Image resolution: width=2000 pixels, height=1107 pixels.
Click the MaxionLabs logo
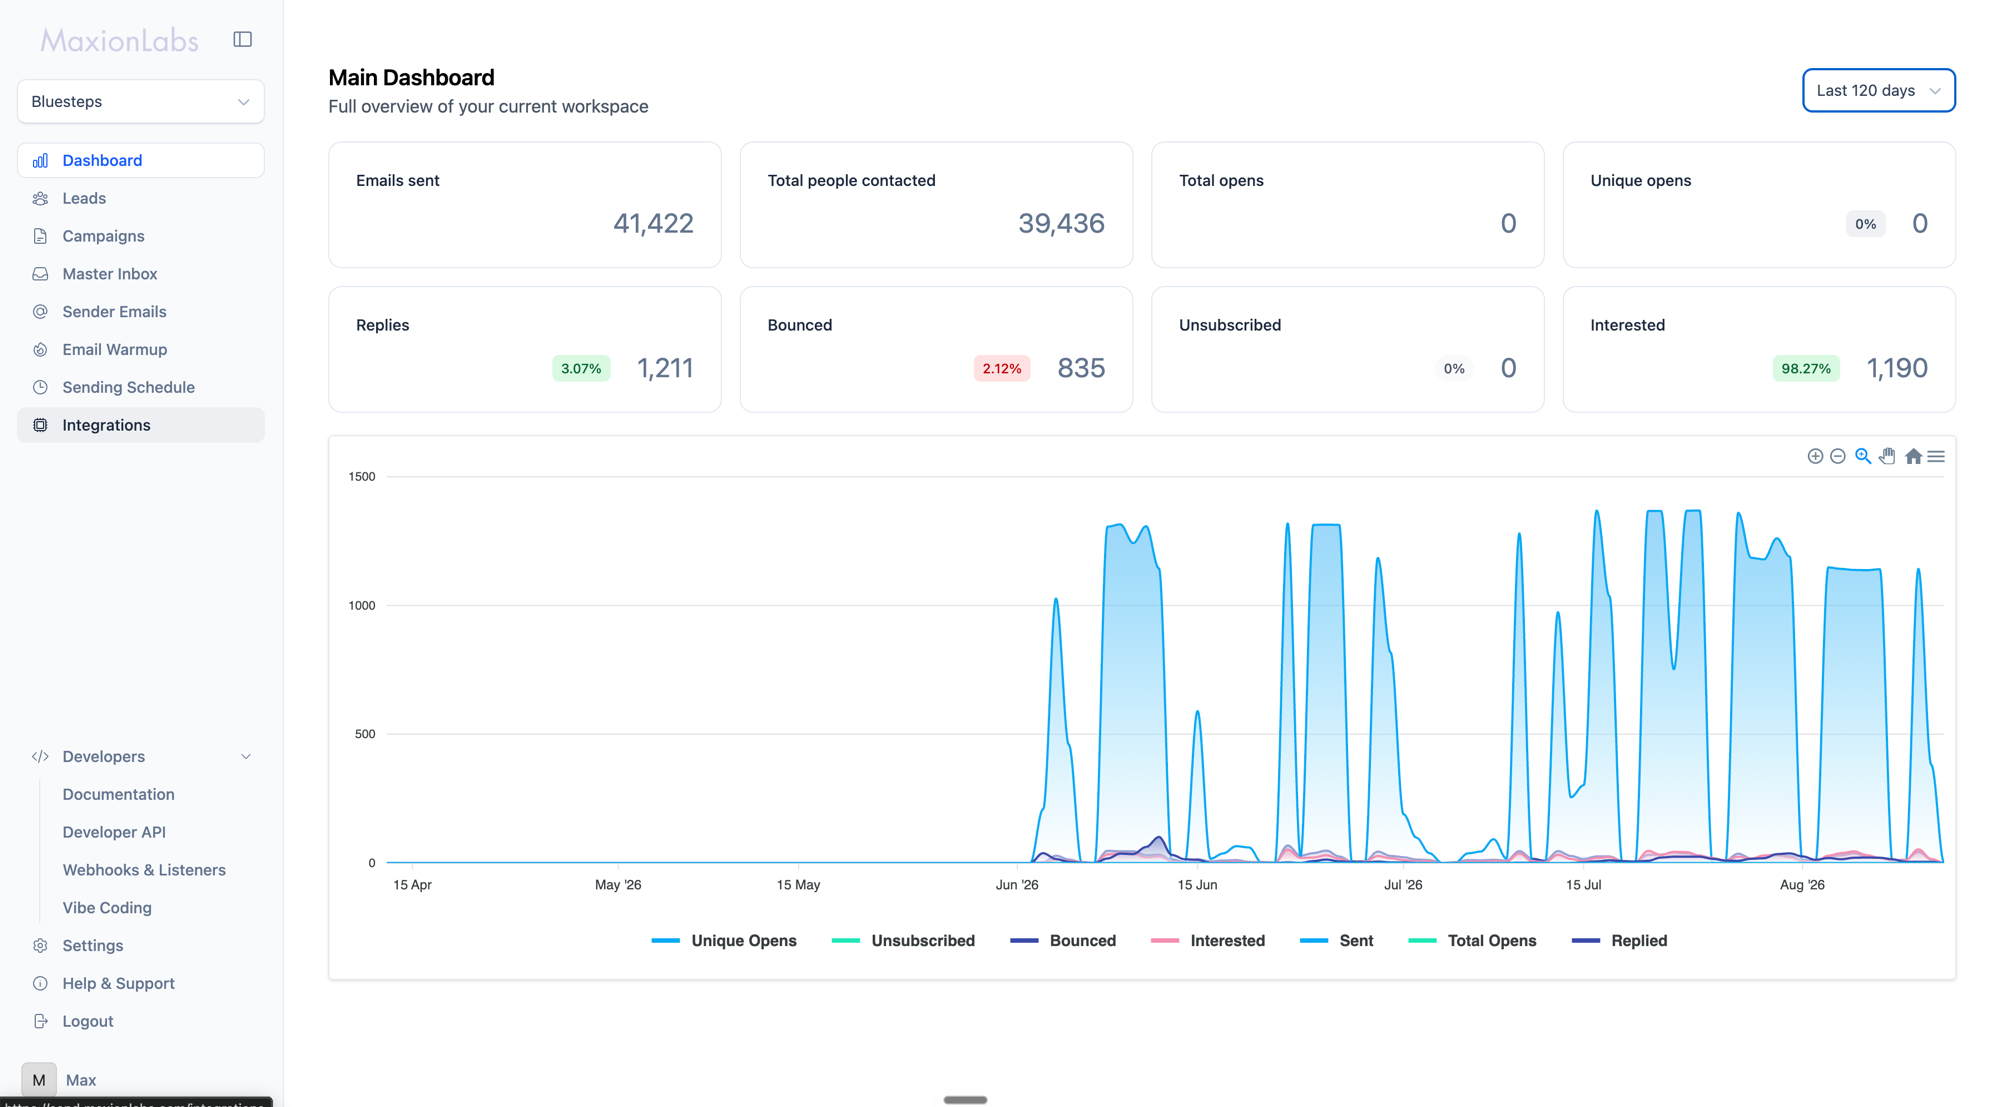coord(119,40)
